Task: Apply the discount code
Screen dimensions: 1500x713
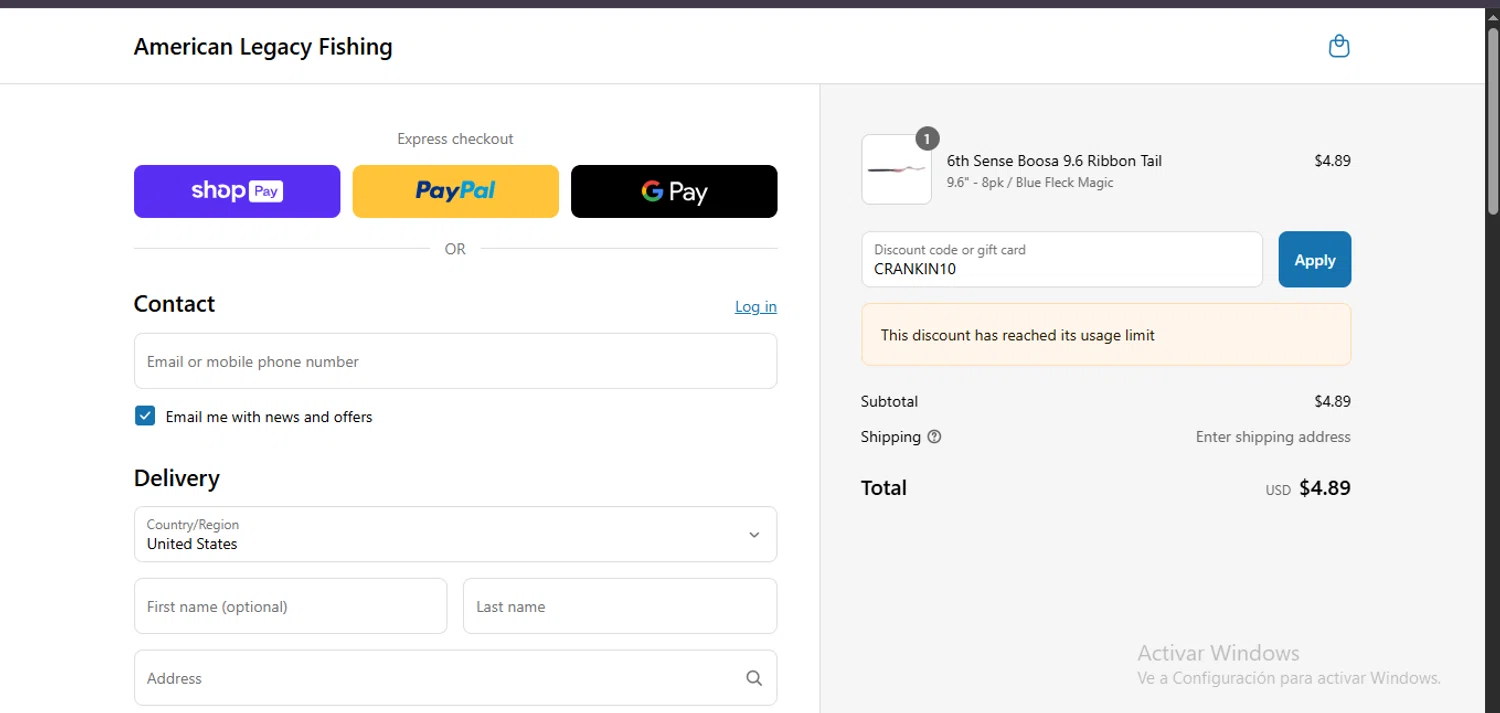Action: pyautogui.click(x=1314, y=260)
